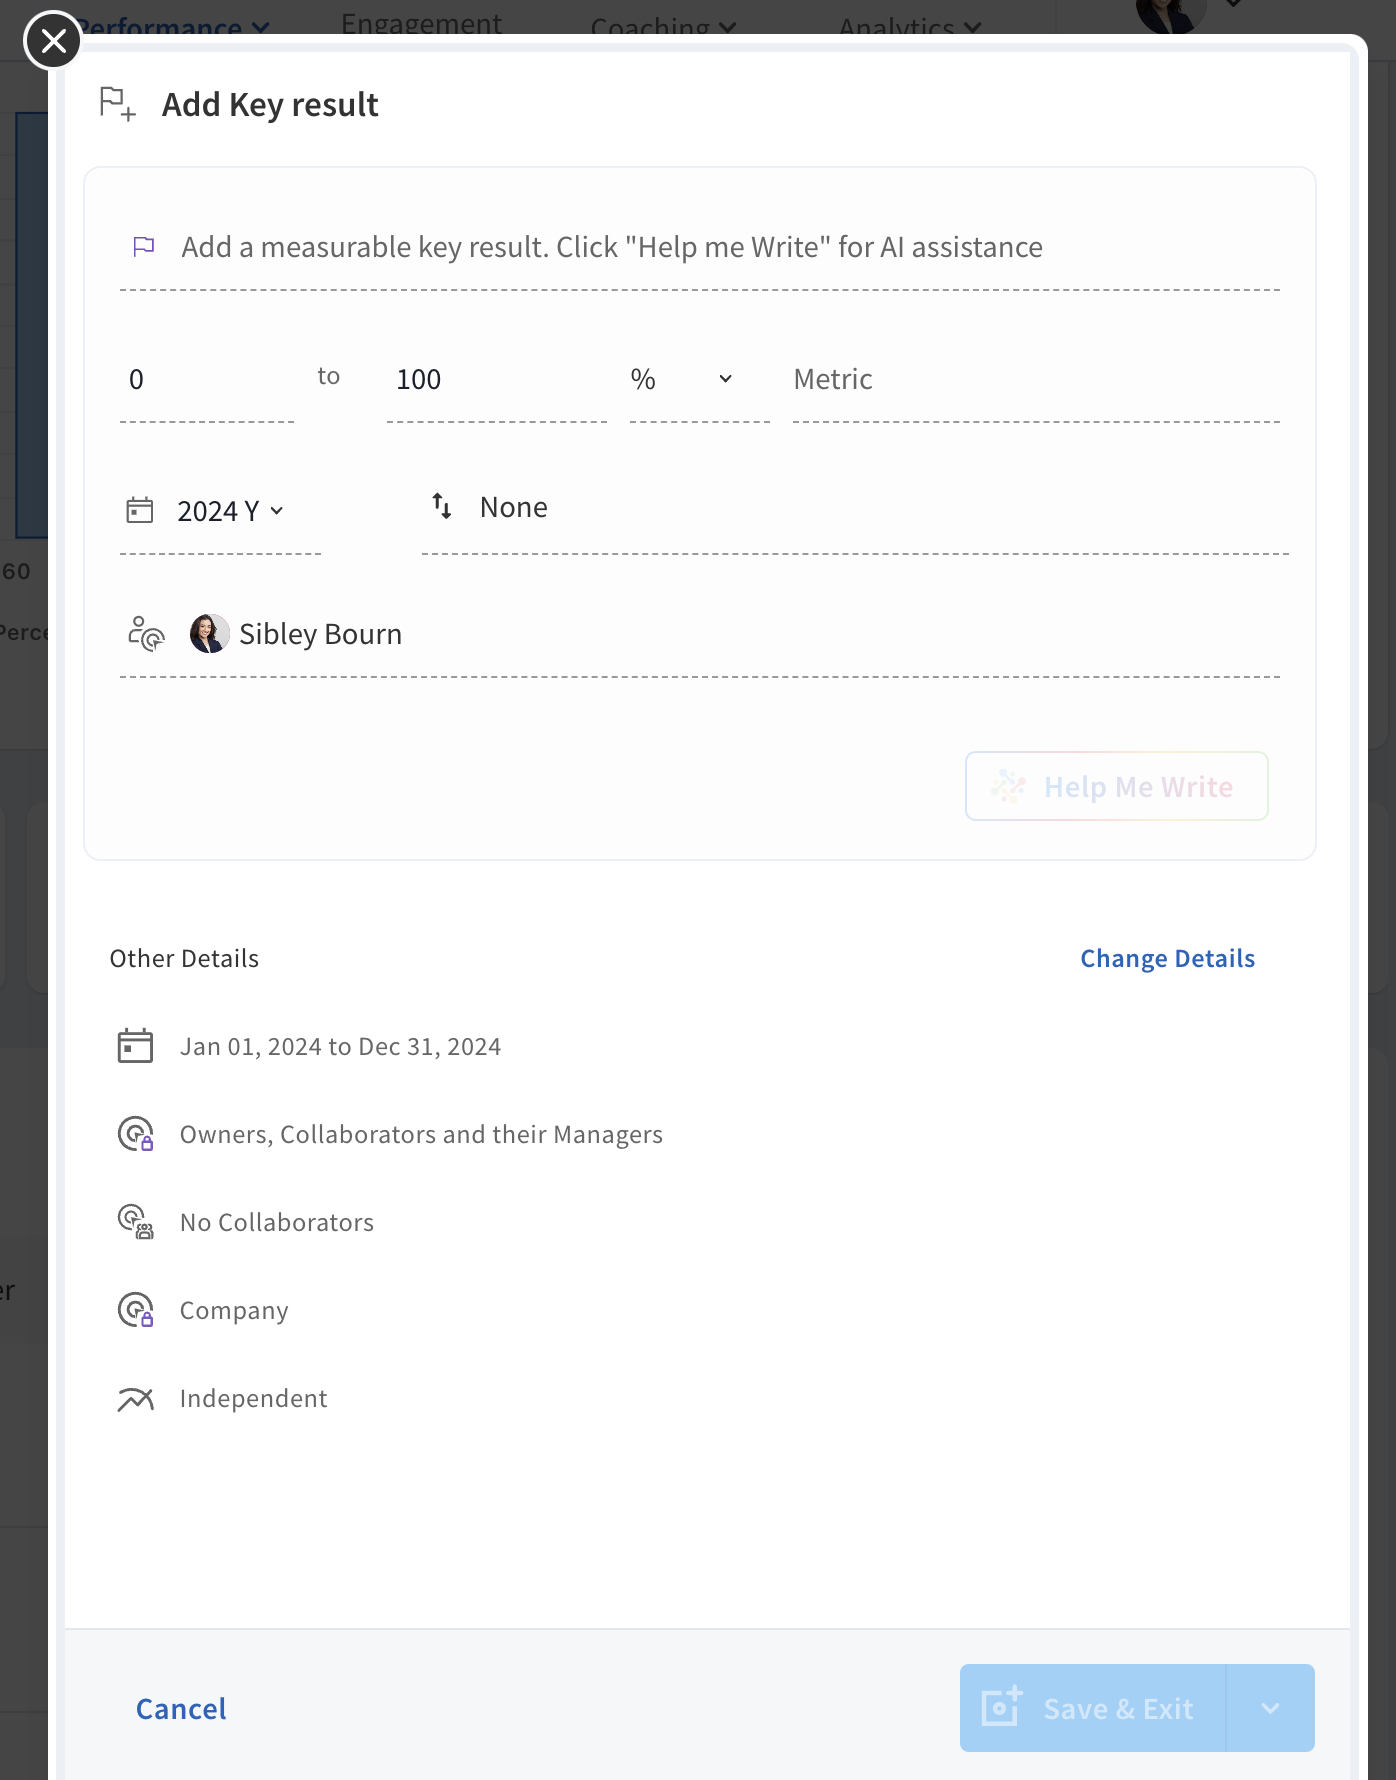Click the calendar icon next to 2024 Y
Image resolution: width=1396 pixels, height=1780 pixels.
point(140,510)
